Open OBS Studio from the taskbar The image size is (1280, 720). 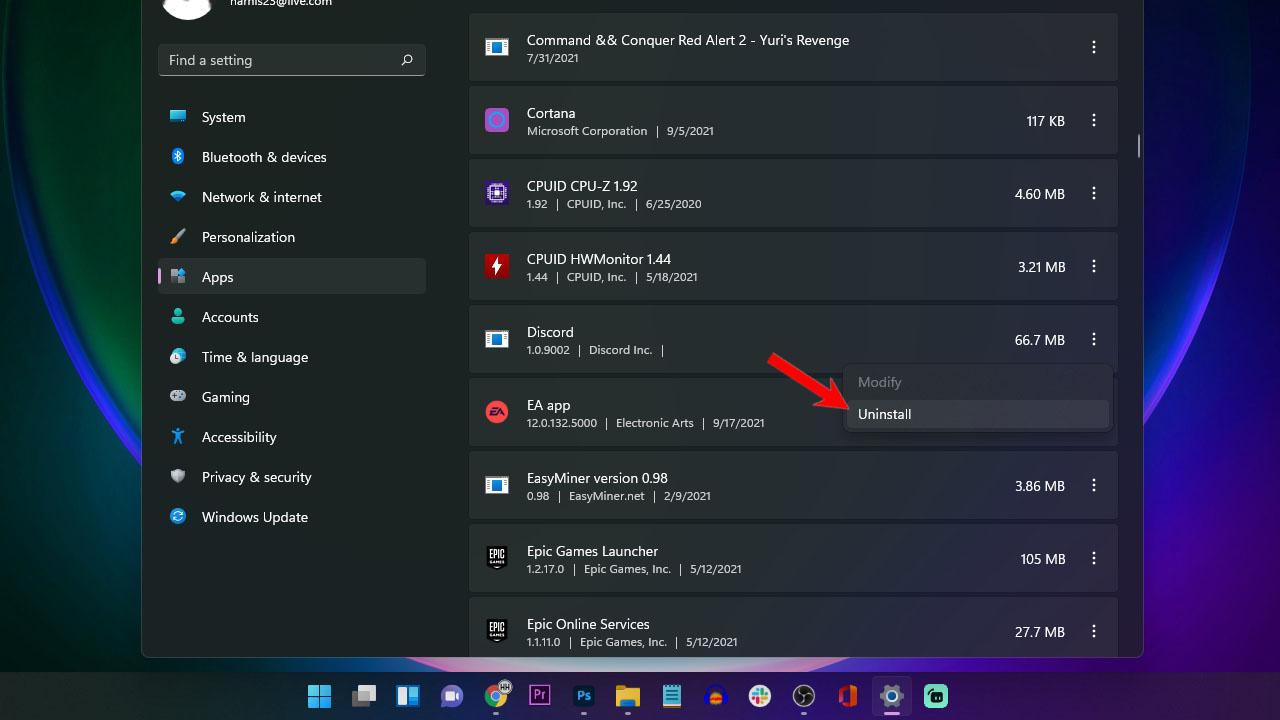point(803,695)
